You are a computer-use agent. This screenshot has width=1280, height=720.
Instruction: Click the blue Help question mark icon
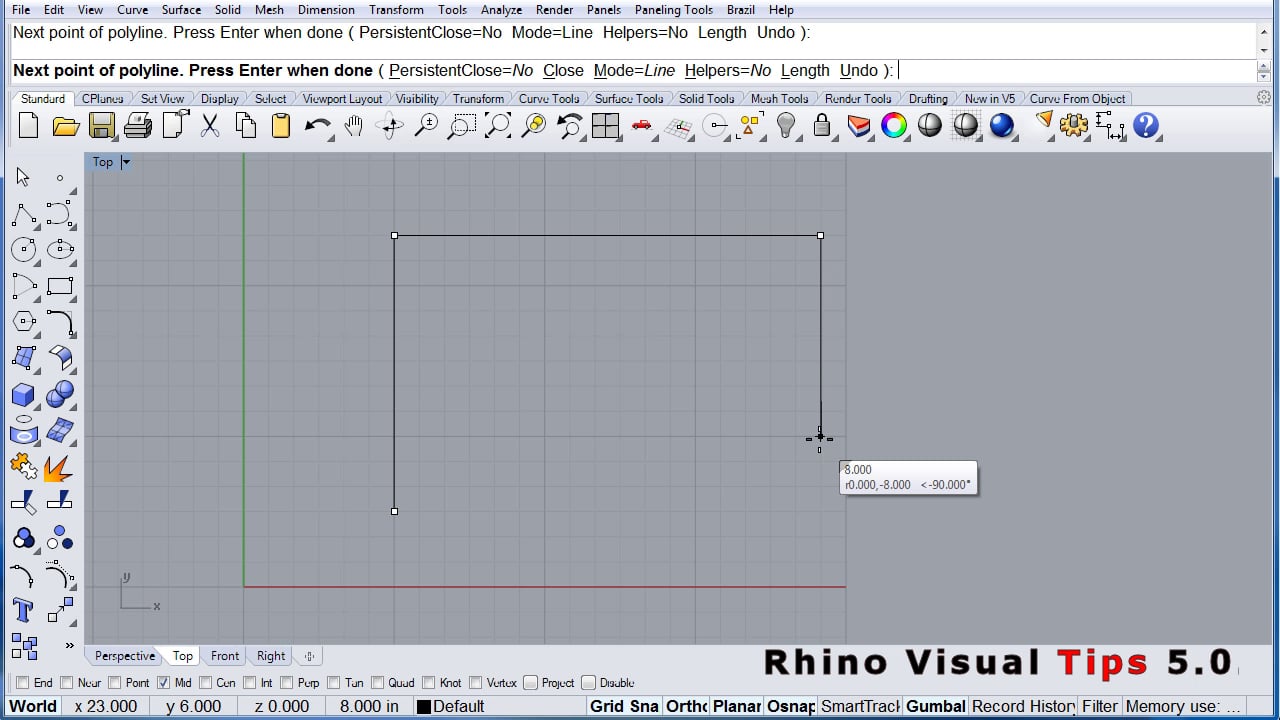click(1146, 126)
